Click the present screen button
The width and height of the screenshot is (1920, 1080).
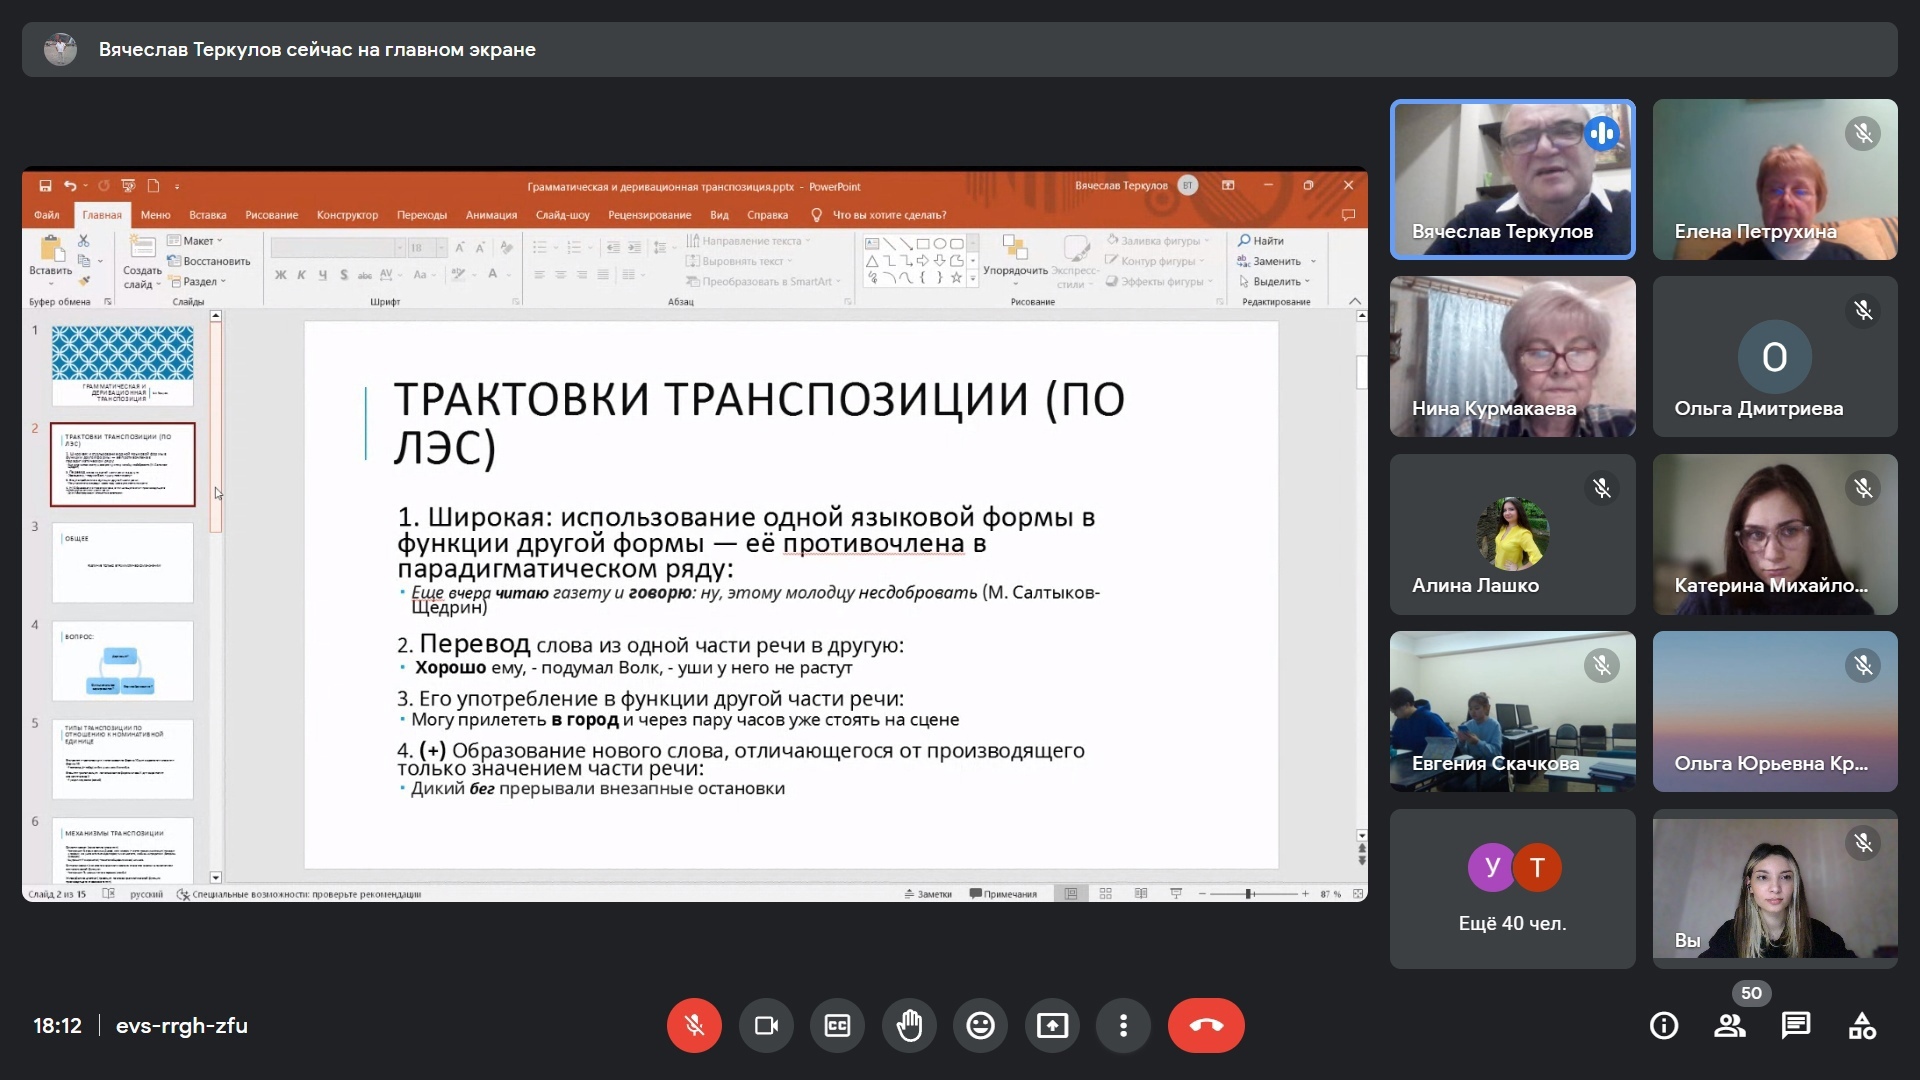(1052, 1025)
